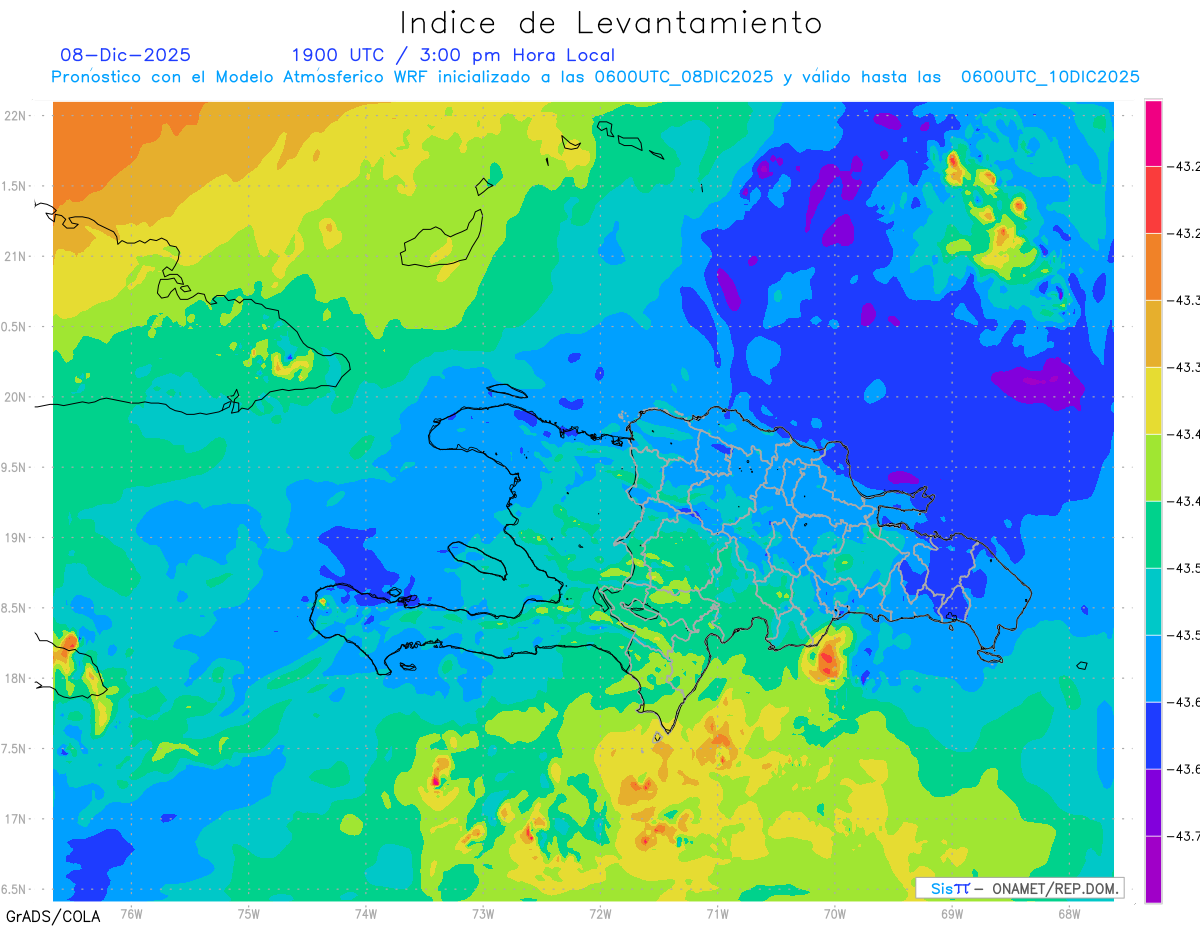Viewport: 1200px width, 927px height.
Task: Click the 'Indice de Levantamiento' title
Action: 611,23
